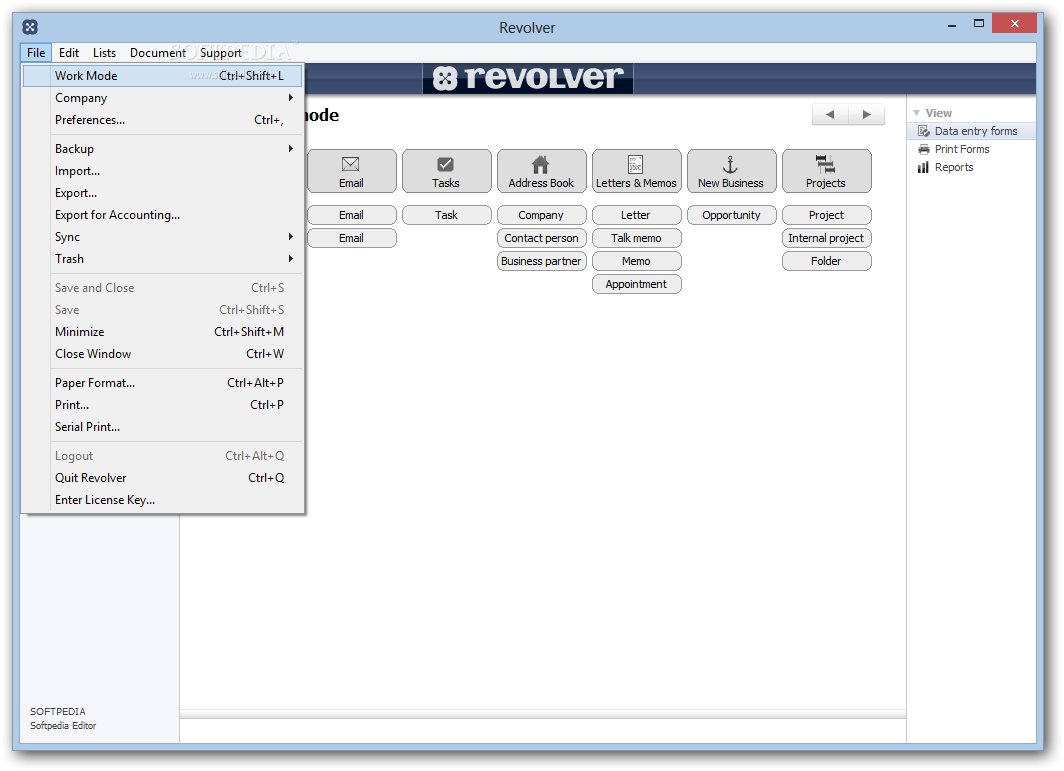This screenshot has width=1064, height=771.
Task: Click the Memo form button
Action: 636,261
